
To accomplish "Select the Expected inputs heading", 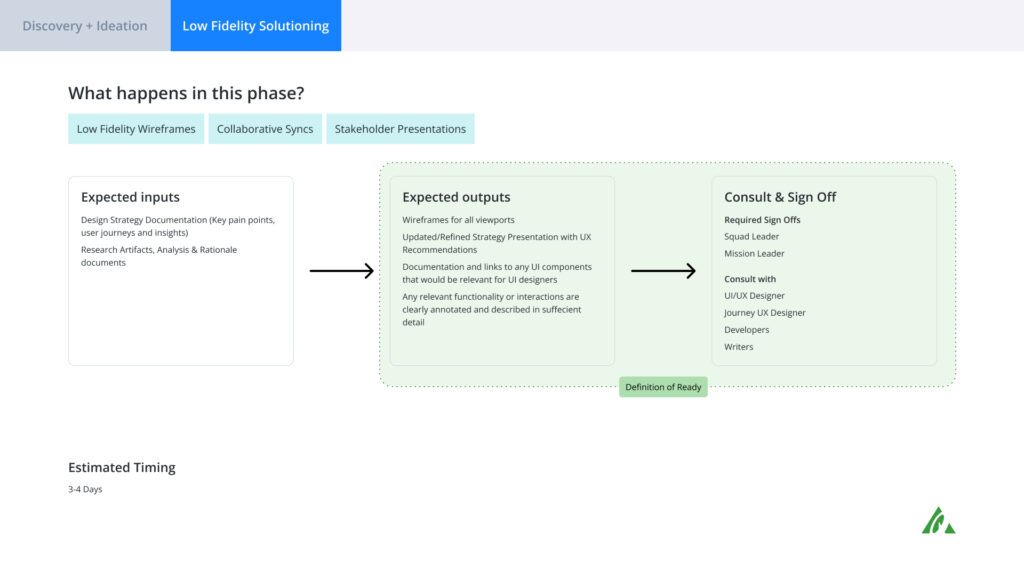I will [130, 197].
